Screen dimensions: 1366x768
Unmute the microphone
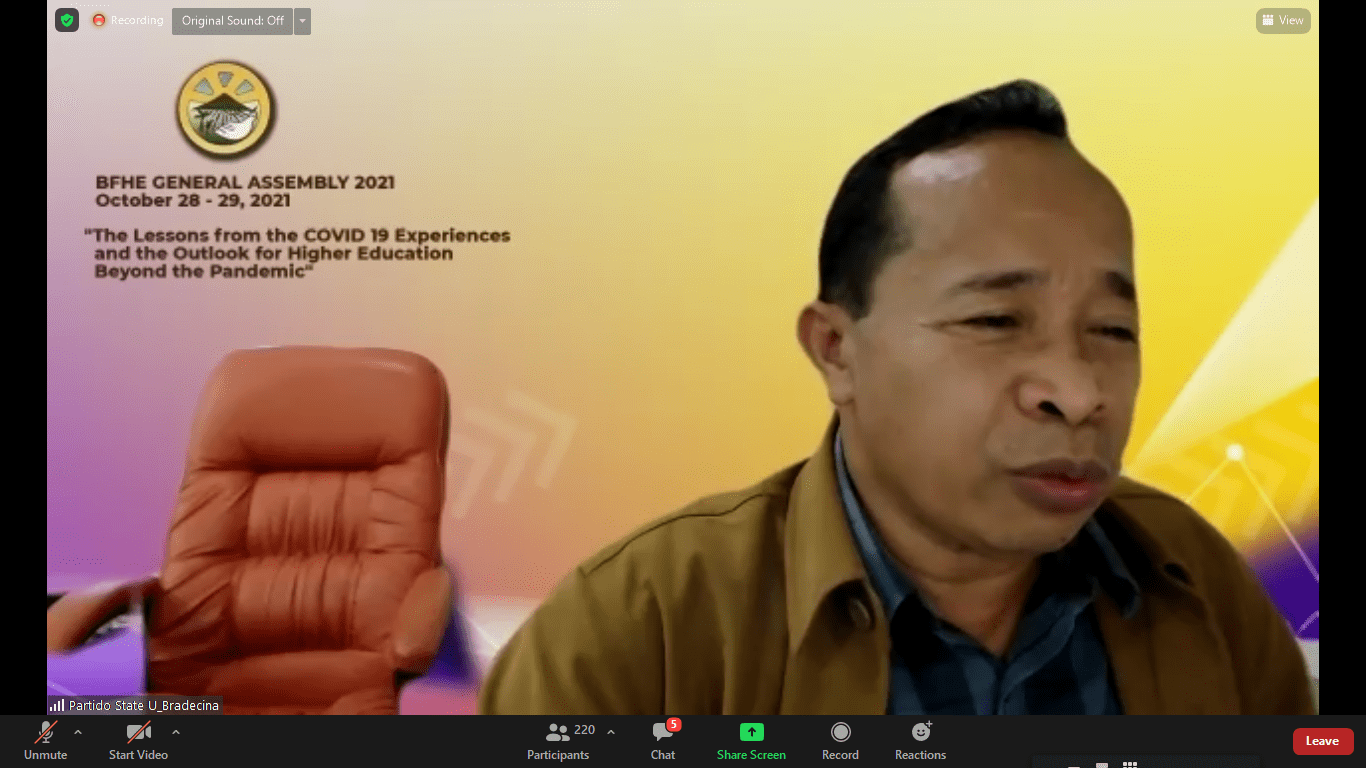pos(46,740)
